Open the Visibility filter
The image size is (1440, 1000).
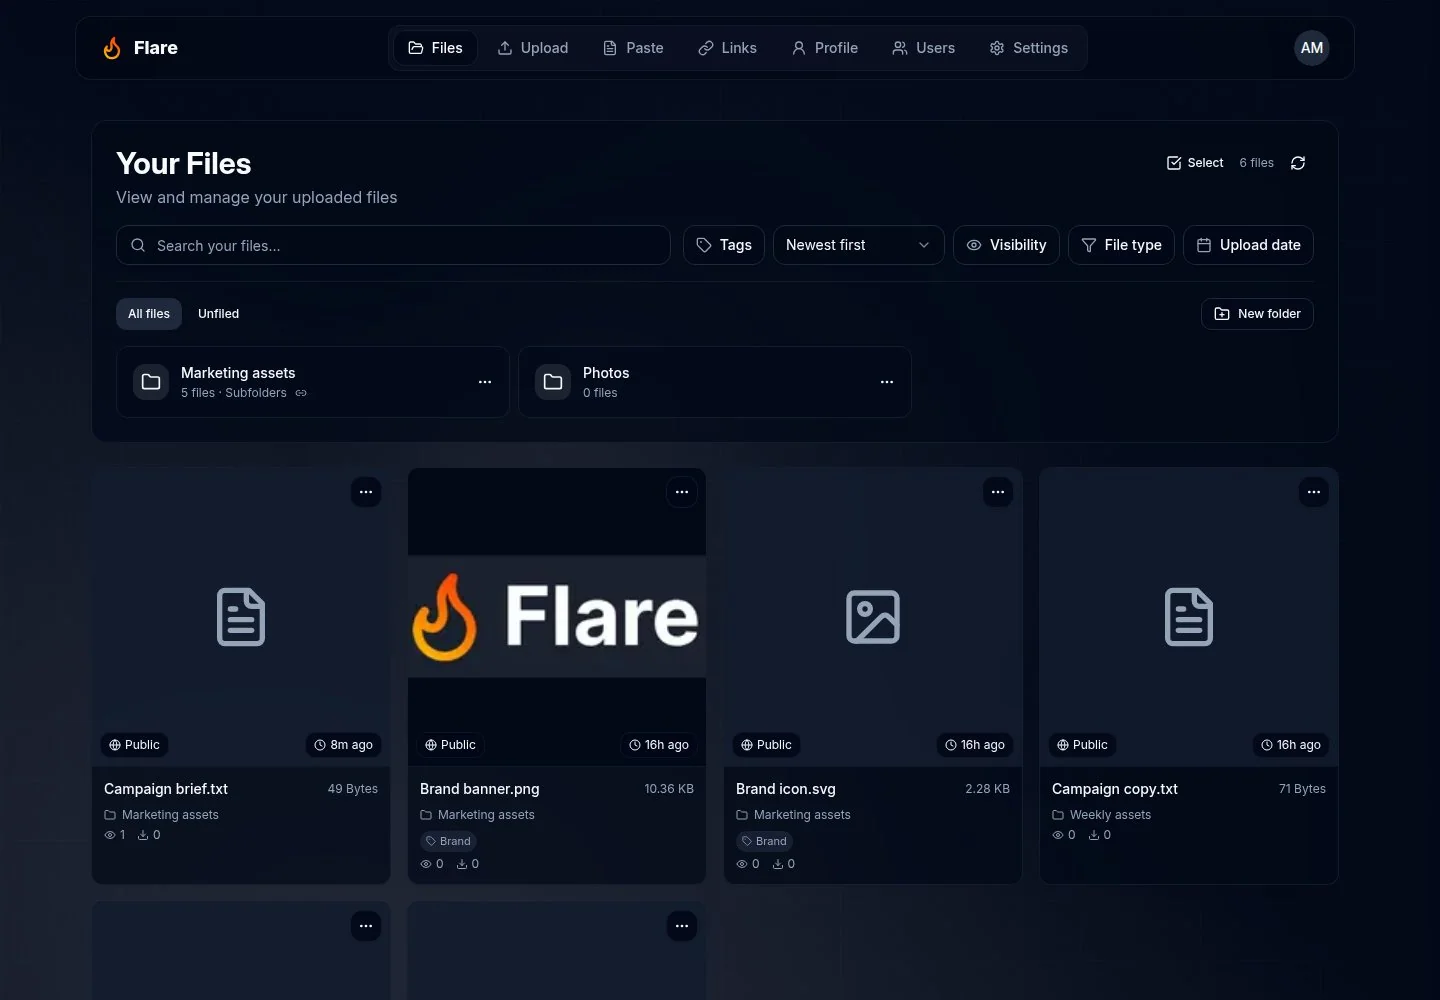tap(1006, 245)
